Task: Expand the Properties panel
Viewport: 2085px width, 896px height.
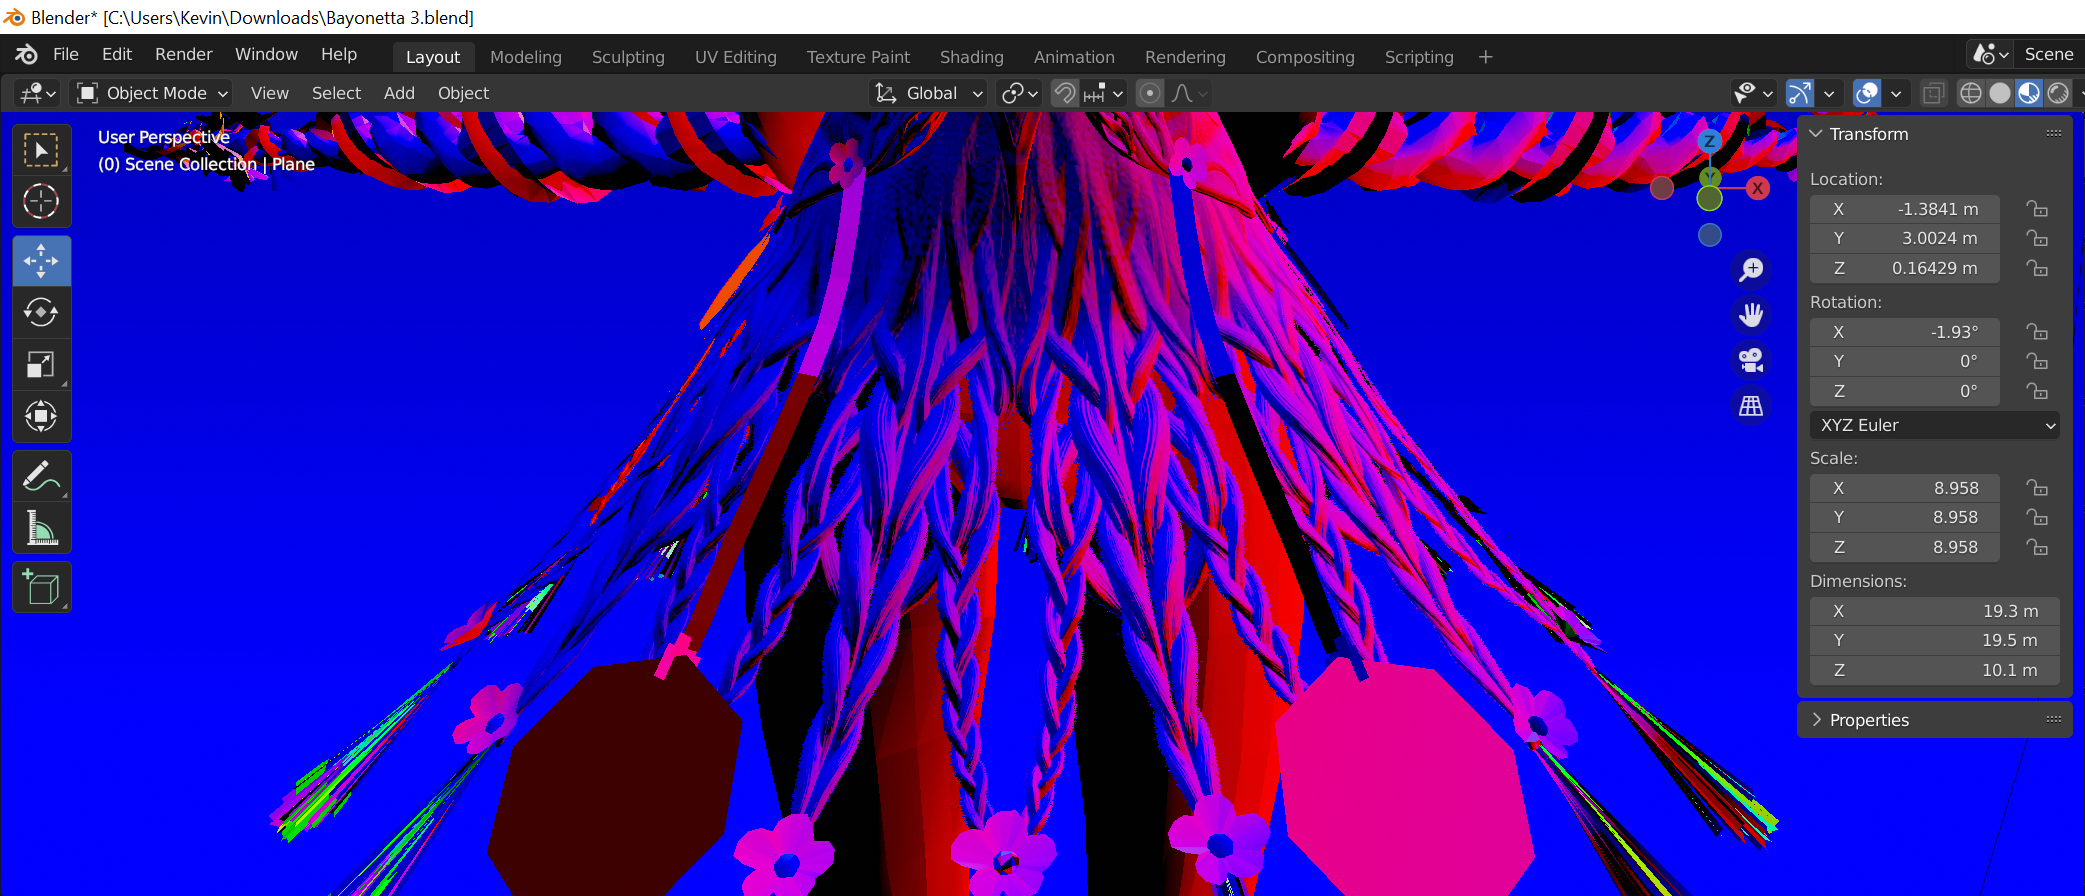Action: (x=1816, y=720)
